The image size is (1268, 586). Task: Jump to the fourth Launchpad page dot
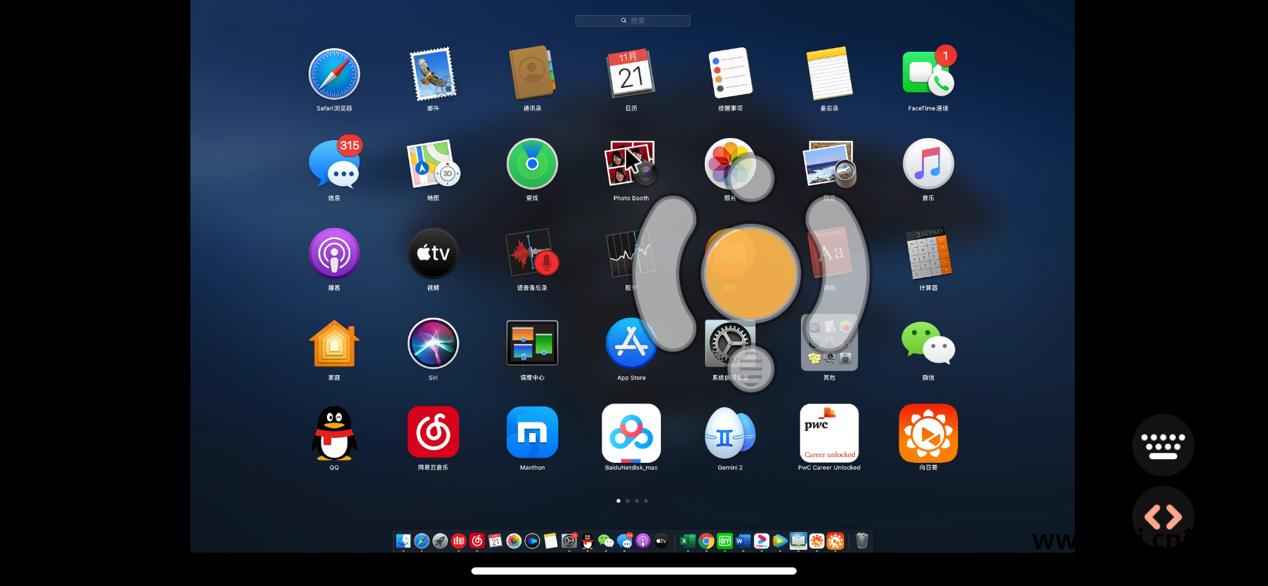(646, 501)
